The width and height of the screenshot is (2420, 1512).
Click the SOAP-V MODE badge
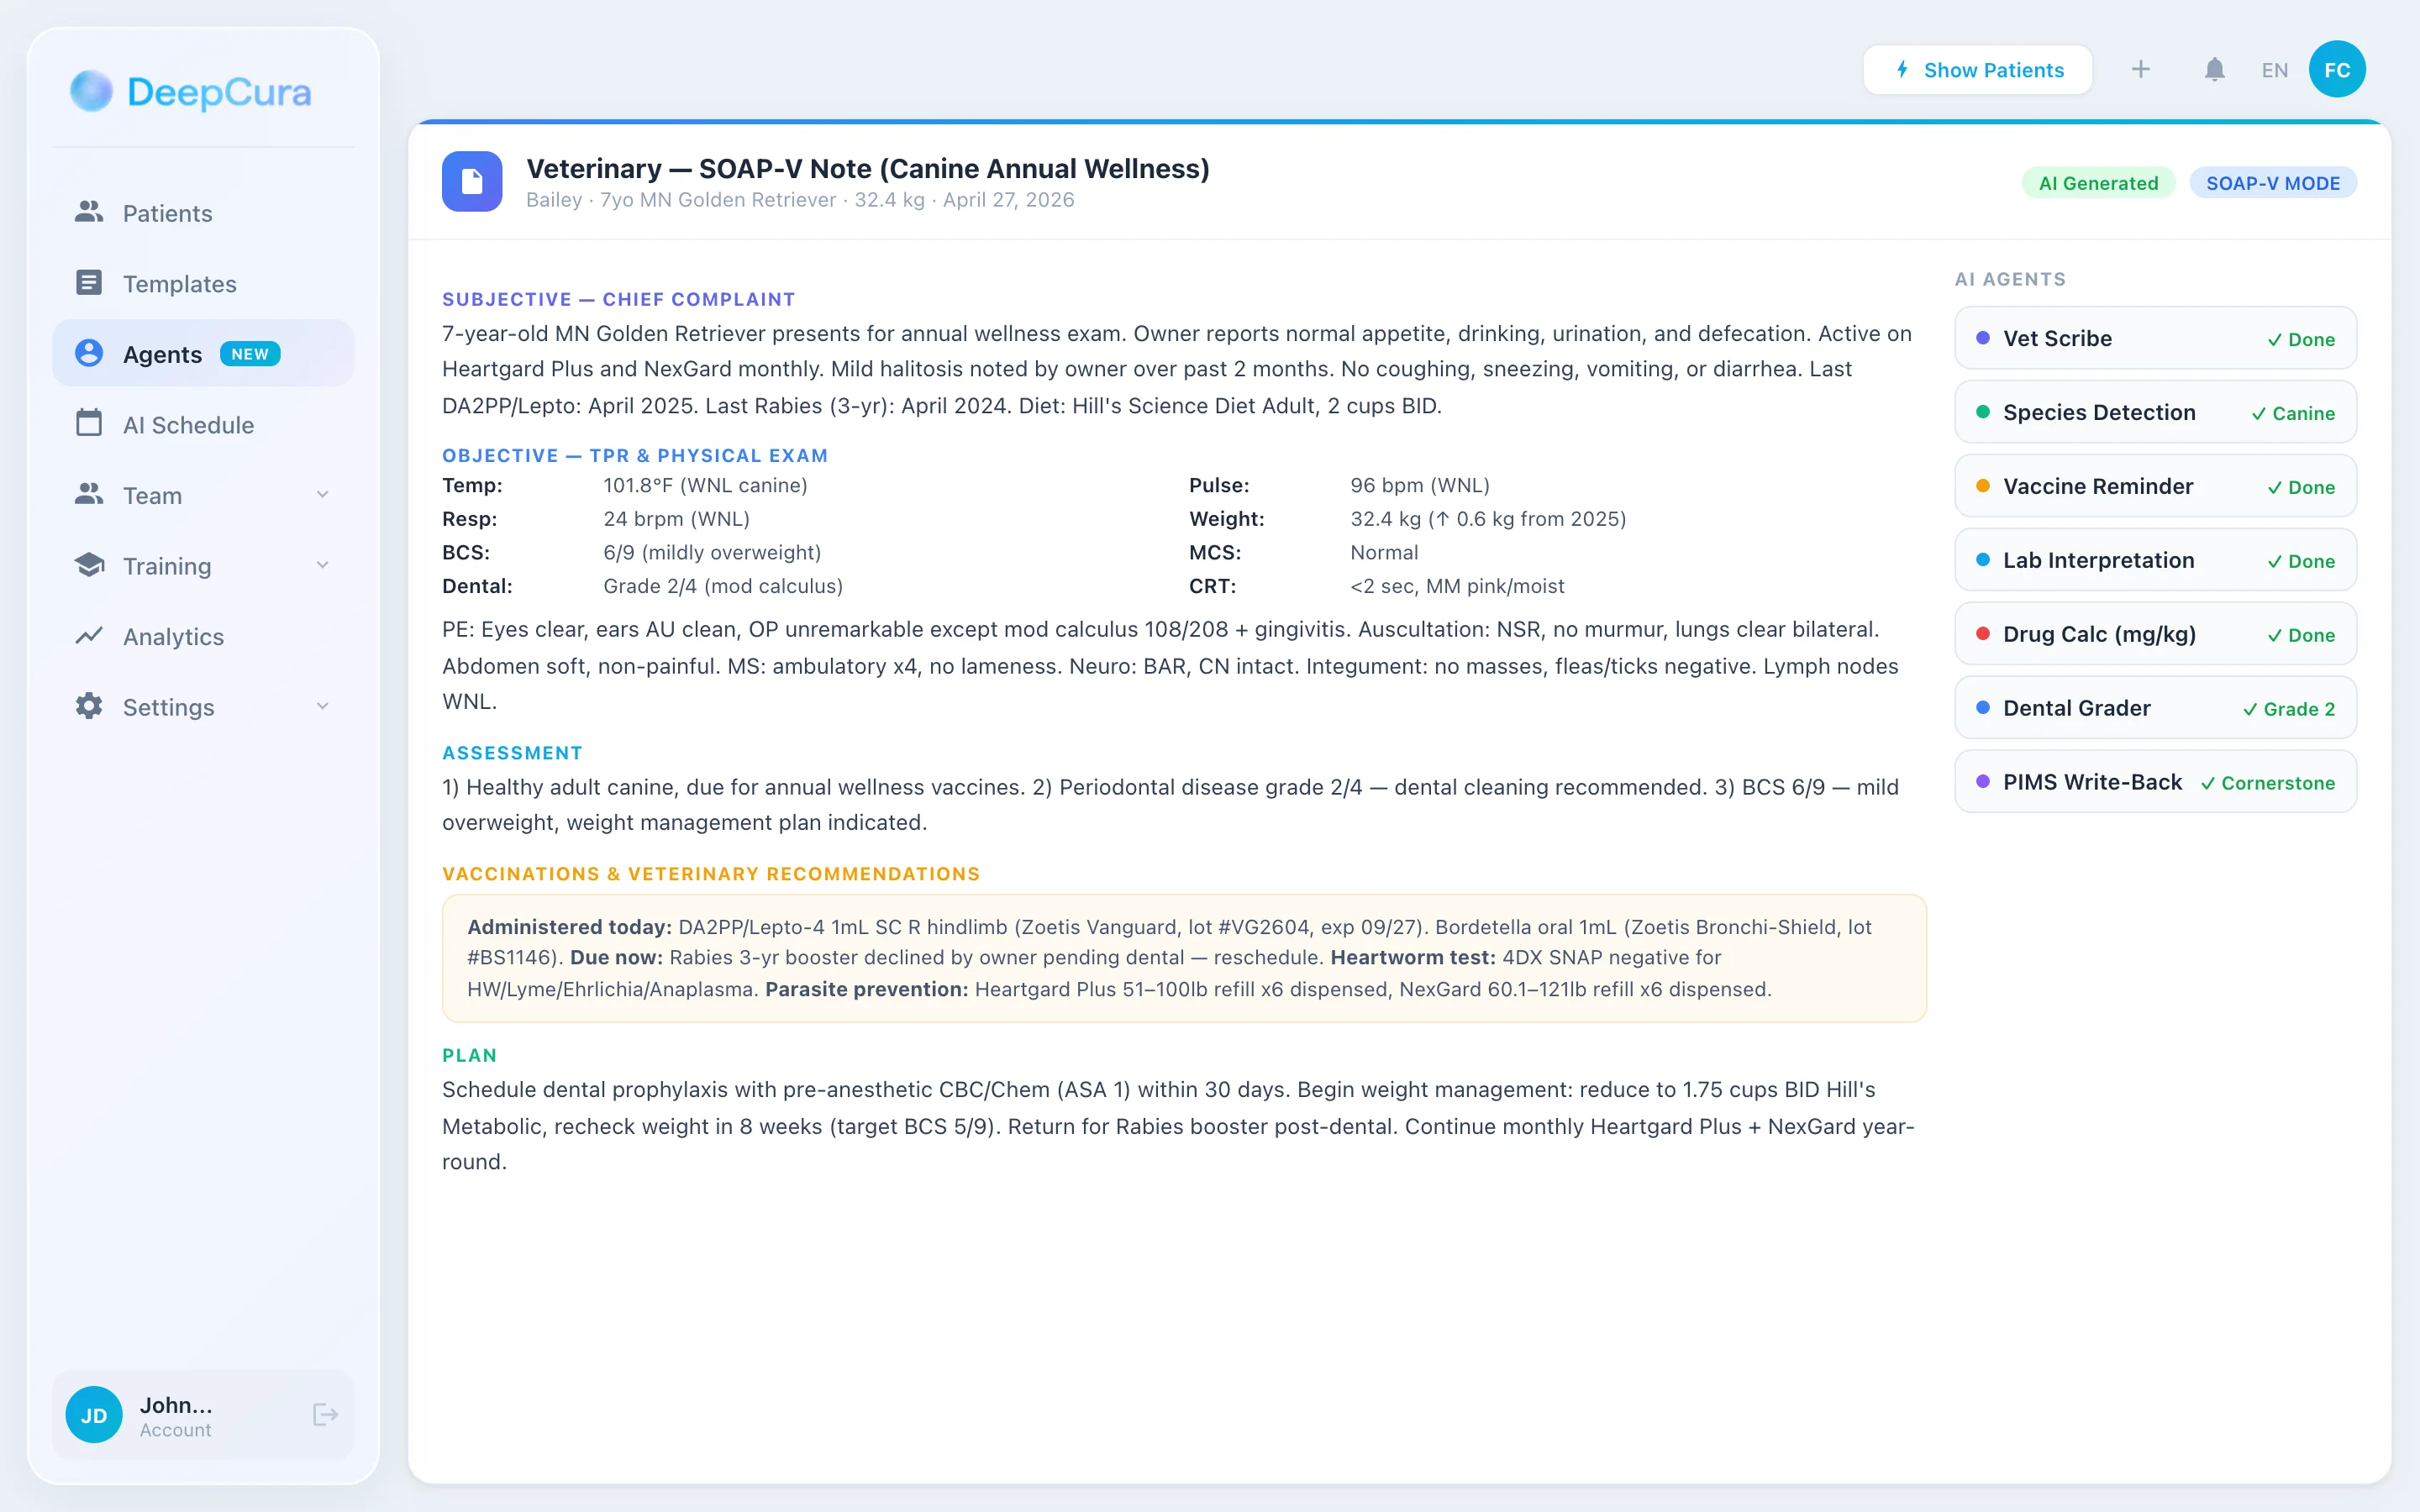point(2272,183)
